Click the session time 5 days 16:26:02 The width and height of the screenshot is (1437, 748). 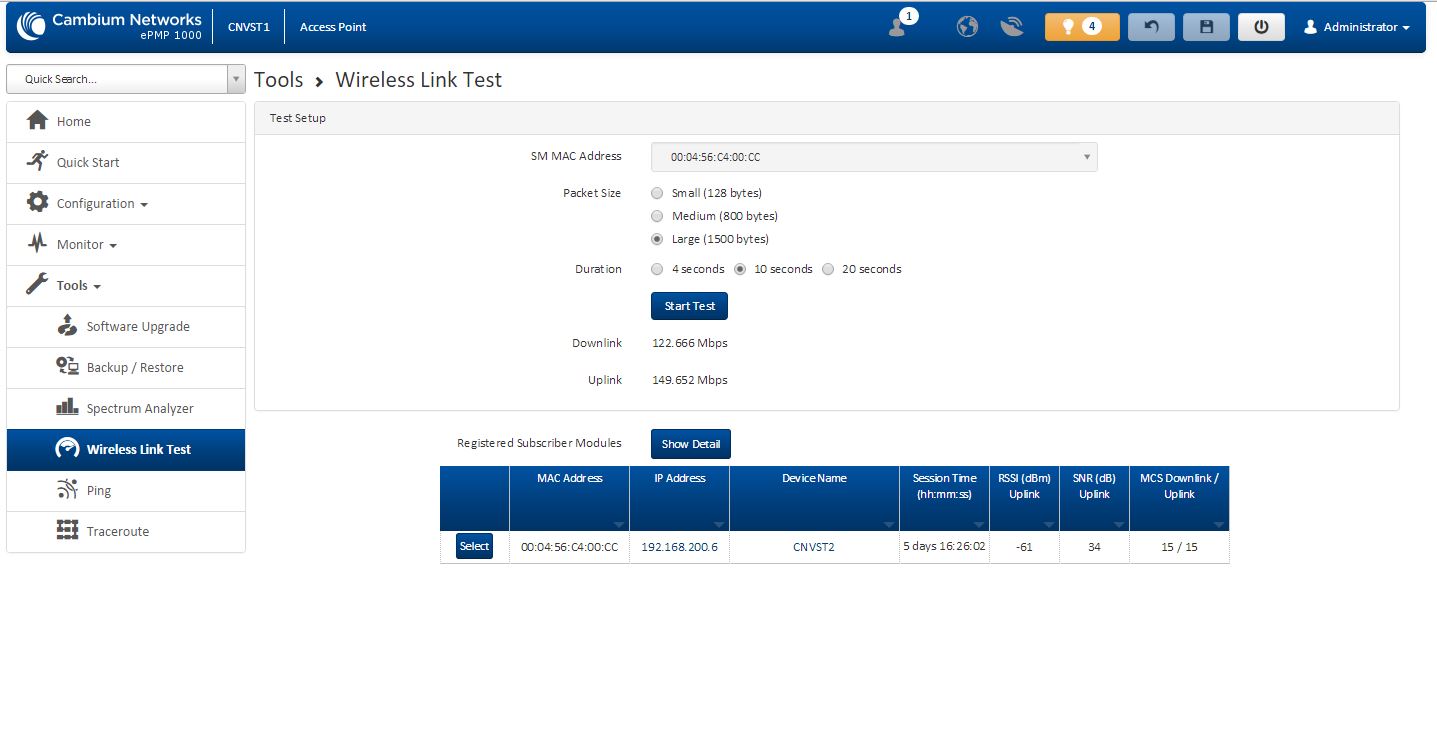click(x=944, y=547)
